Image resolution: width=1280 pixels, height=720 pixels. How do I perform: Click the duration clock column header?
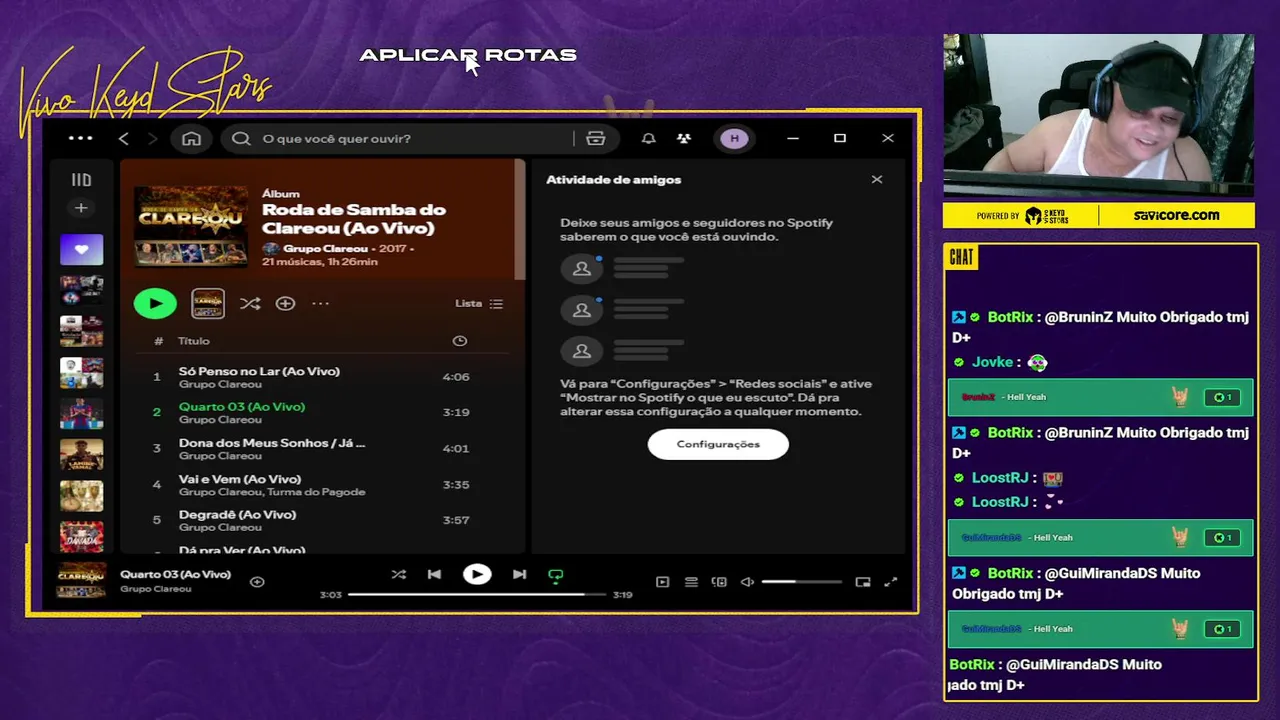[460, 341]
